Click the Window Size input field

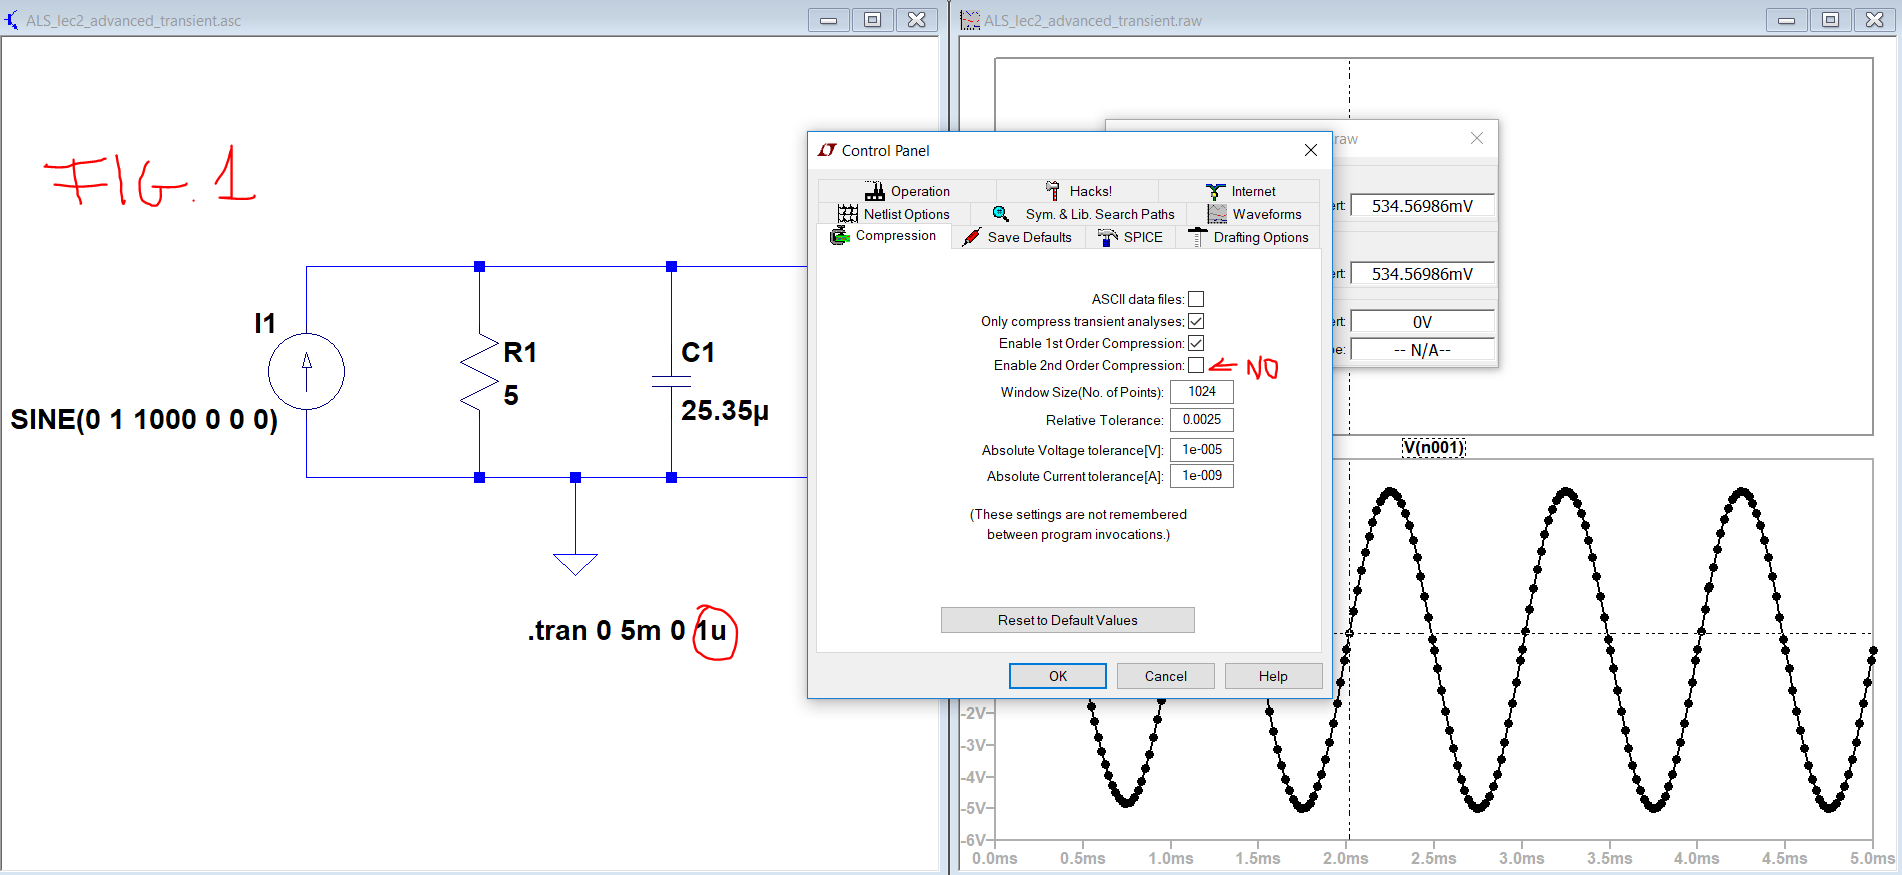click(x=1202, y=392)
